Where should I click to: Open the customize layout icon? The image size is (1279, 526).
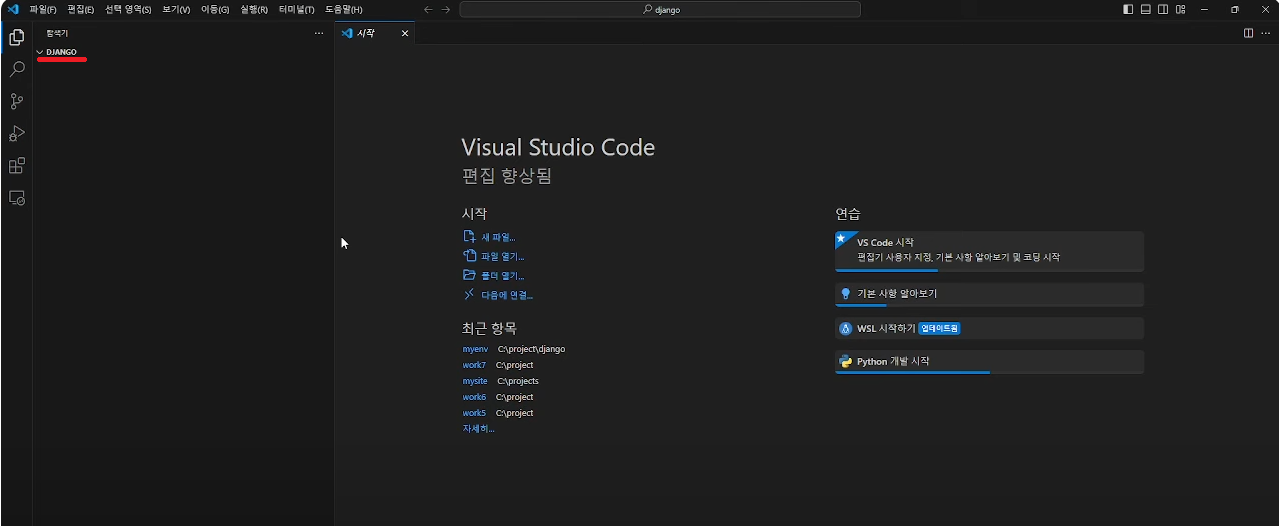click(x=1181, y=9)
